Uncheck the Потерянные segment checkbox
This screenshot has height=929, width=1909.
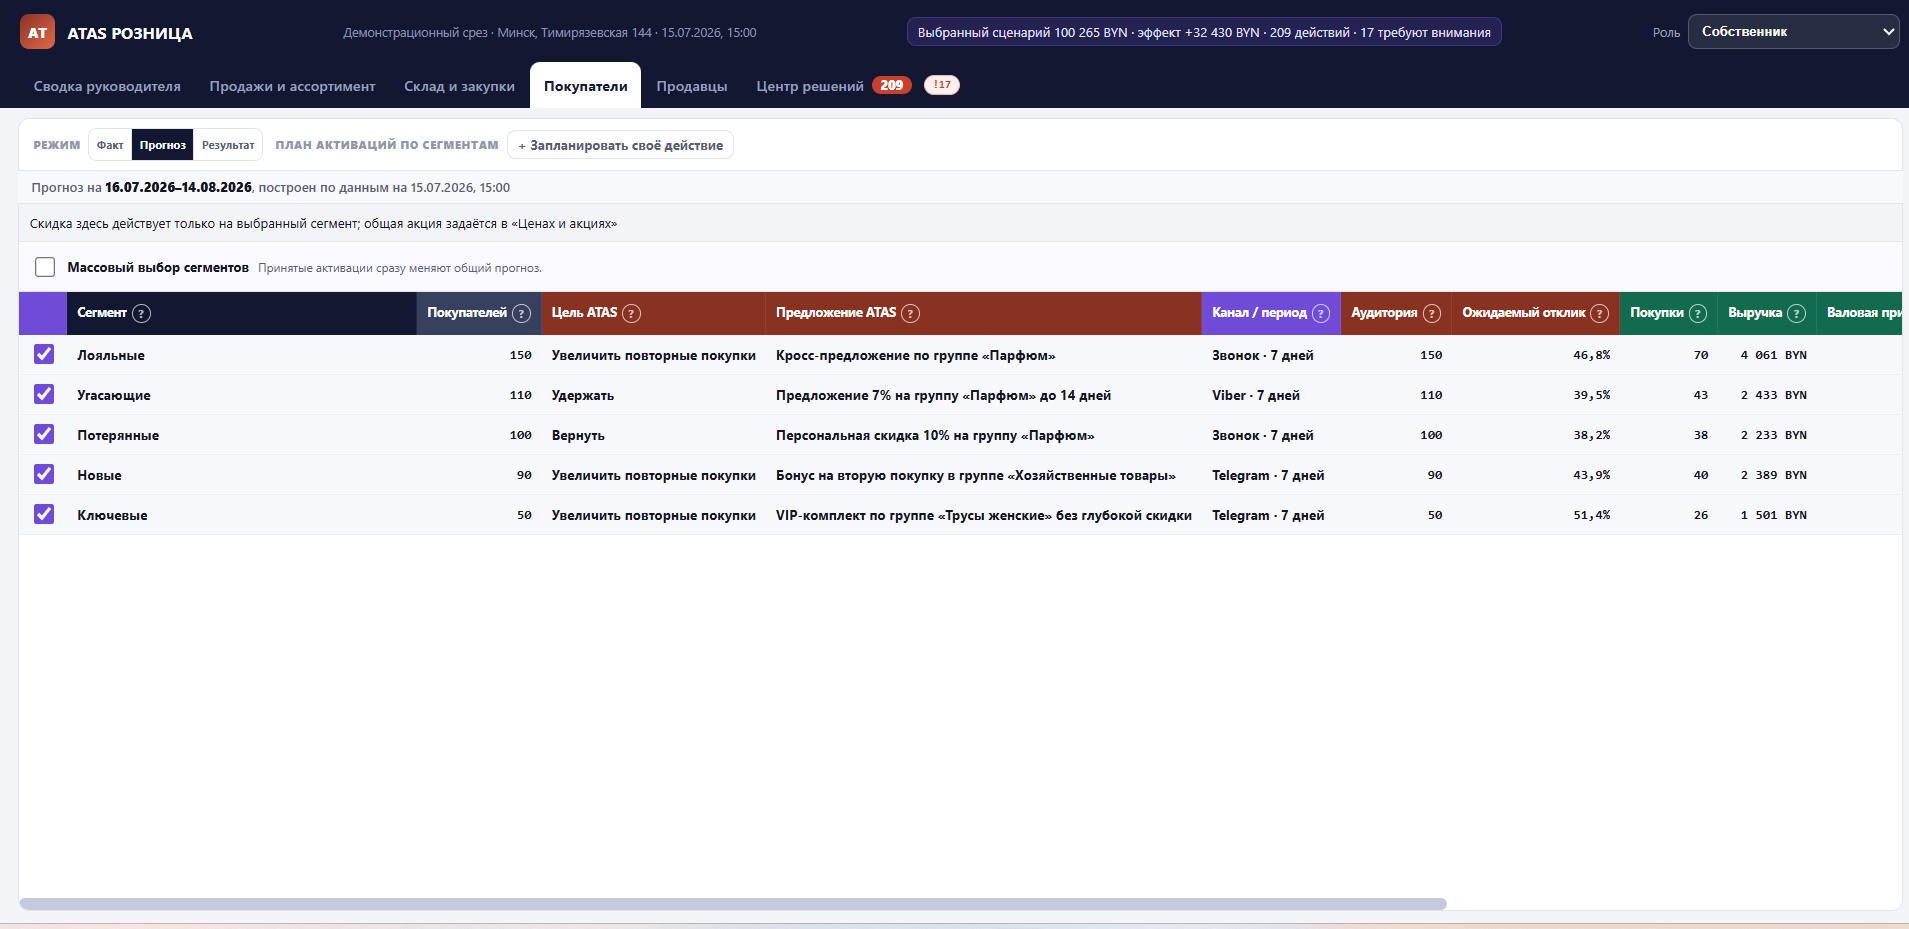coord(44,434)
